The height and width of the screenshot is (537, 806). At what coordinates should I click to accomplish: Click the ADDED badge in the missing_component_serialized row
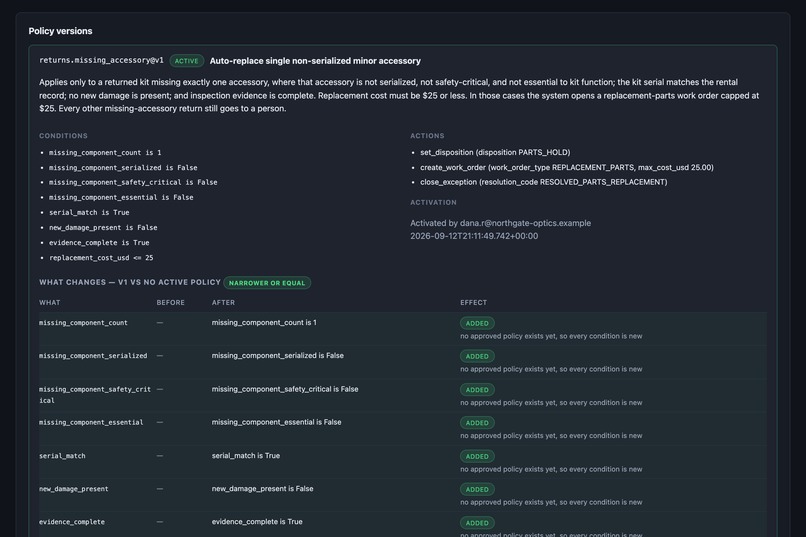coord(477,356)
